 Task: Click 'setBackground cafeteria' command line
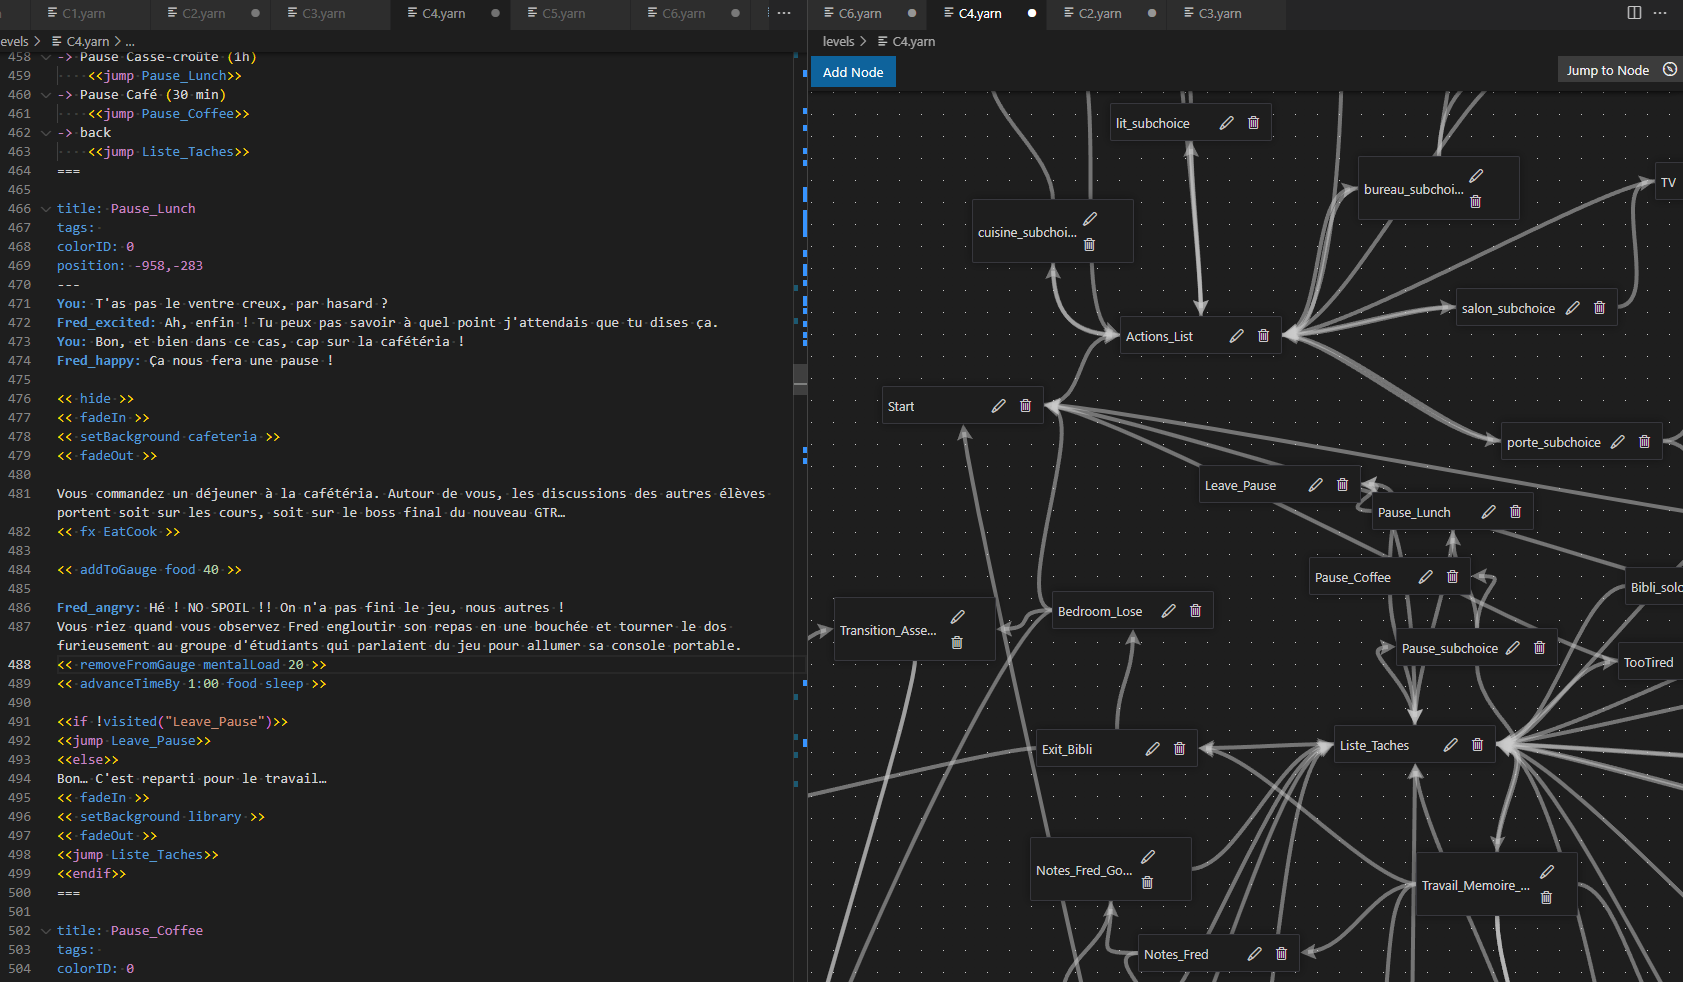click(x=168, y=437)
